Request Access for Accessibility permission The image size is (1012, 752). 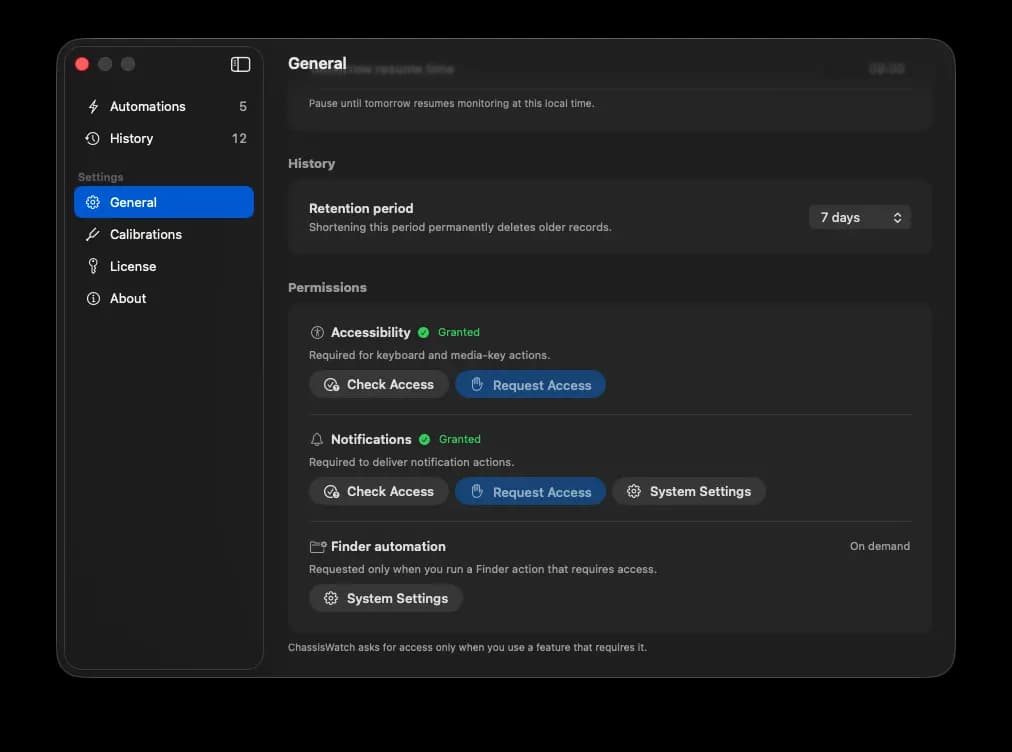pyautogui.click(x=531, y=385)
